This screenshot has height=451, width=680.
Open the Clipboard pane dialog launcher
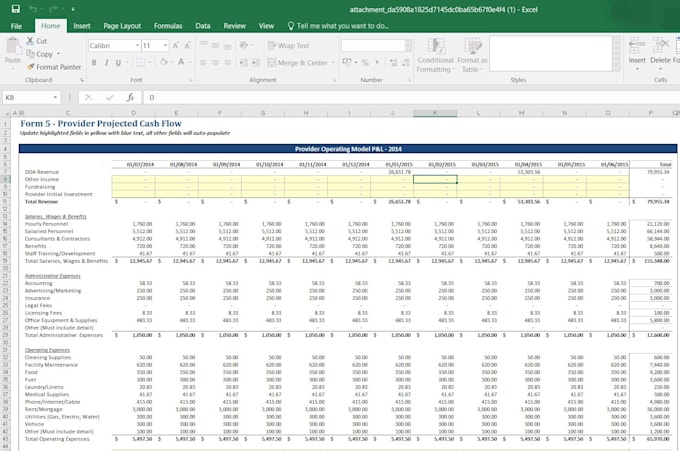pyautogui.click(x=82, y=80)
